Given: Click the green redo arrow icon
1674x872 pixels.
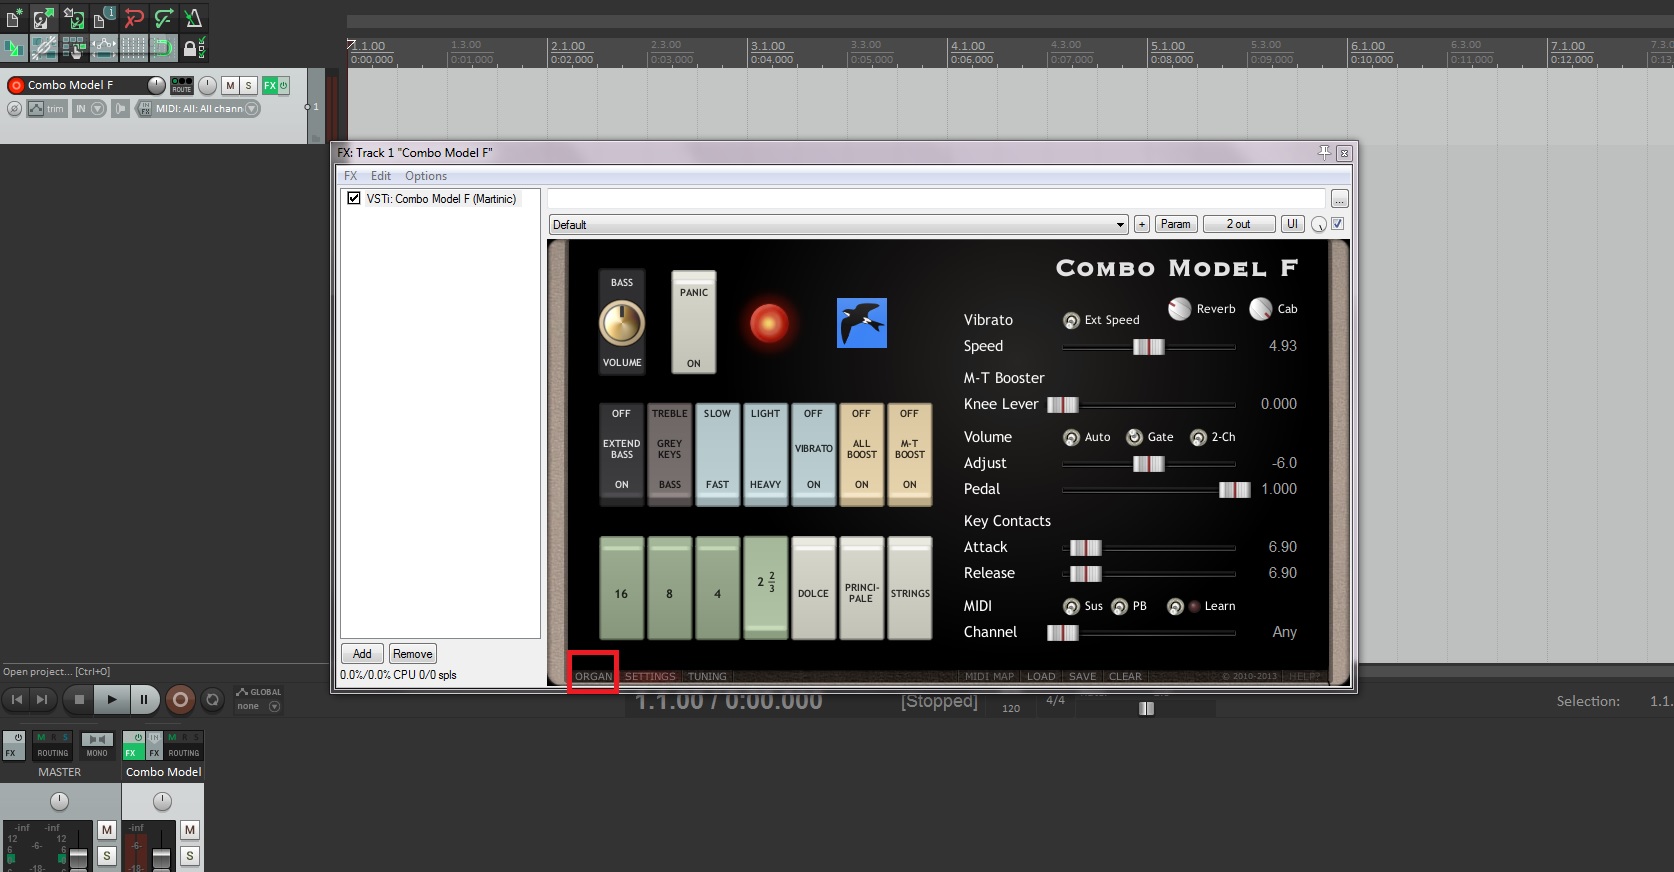Looking at the screenshot, I should tap(164, 17).
